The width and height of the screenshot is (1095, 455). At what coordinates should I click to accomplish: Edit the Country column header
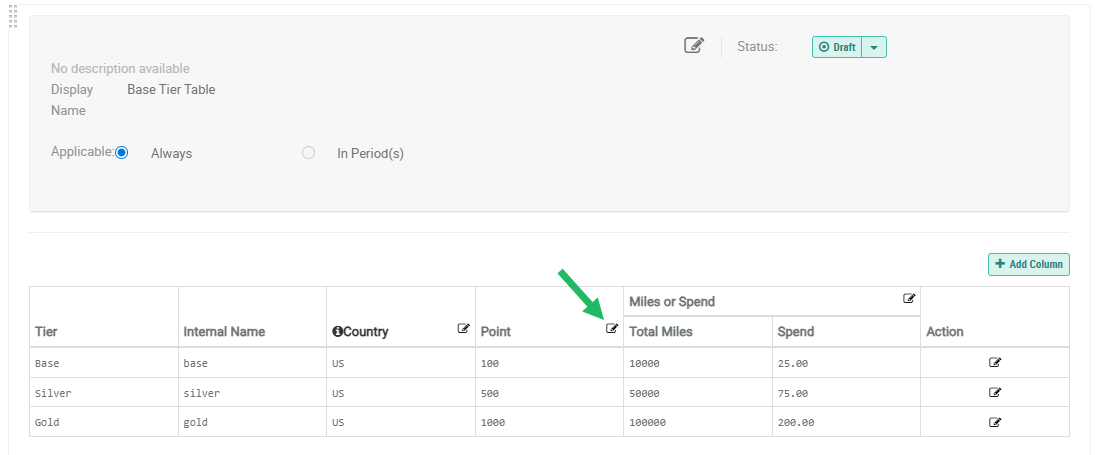464,328
